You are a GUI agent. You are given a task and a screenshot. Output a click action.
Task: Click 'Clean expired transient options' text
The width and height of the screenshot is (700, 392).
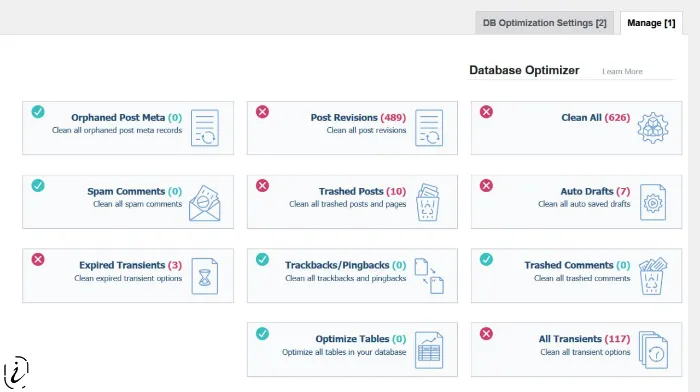pos(128,278)
